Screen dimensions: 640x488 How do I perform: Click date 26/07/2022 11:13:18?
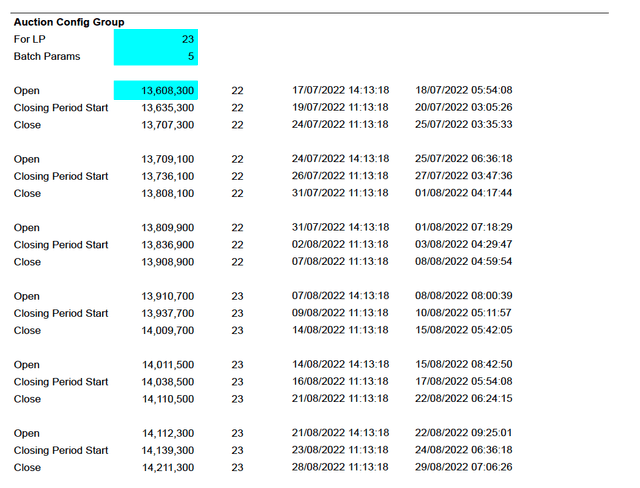point(340,176)
